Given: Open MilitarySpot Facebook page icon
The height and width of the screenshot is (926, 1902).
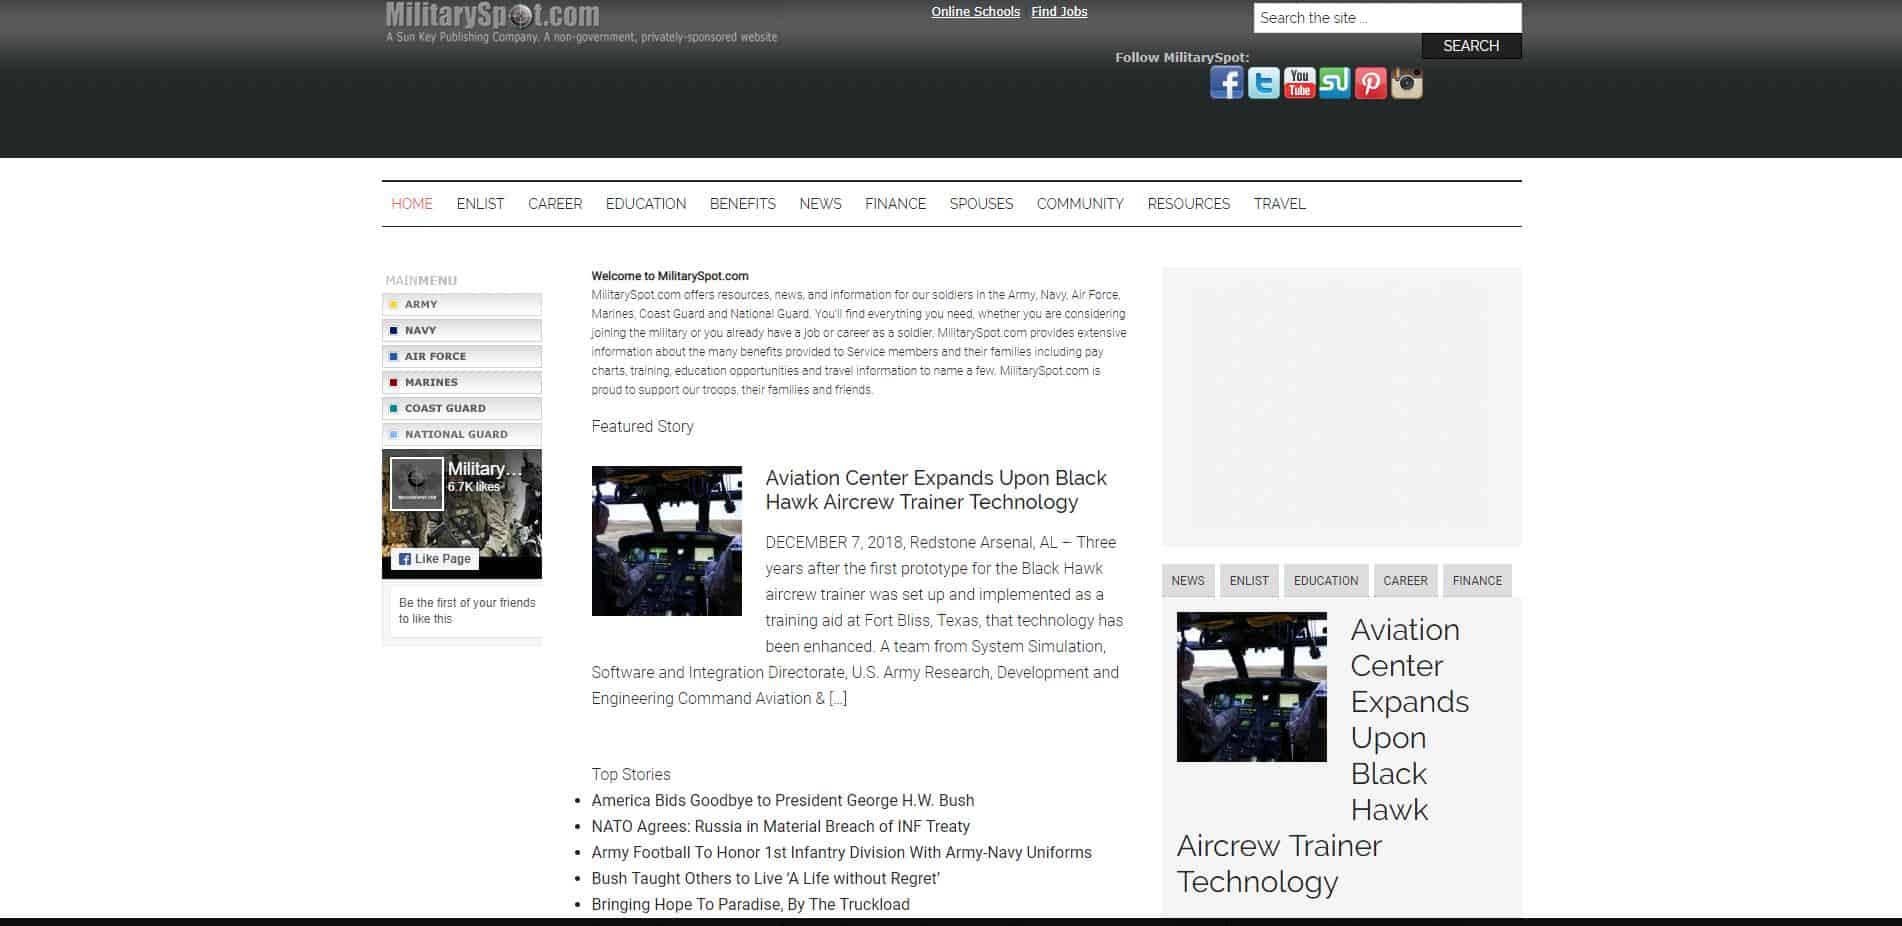Looking at the screenshot, I should (1226, 82).
